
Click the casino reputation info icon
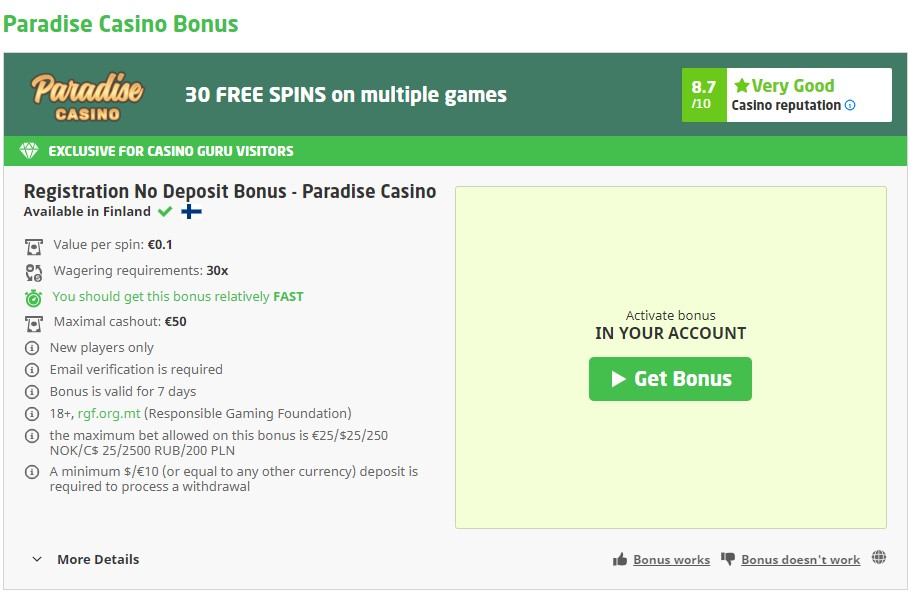pyautogui.click(x=850, y=105)
